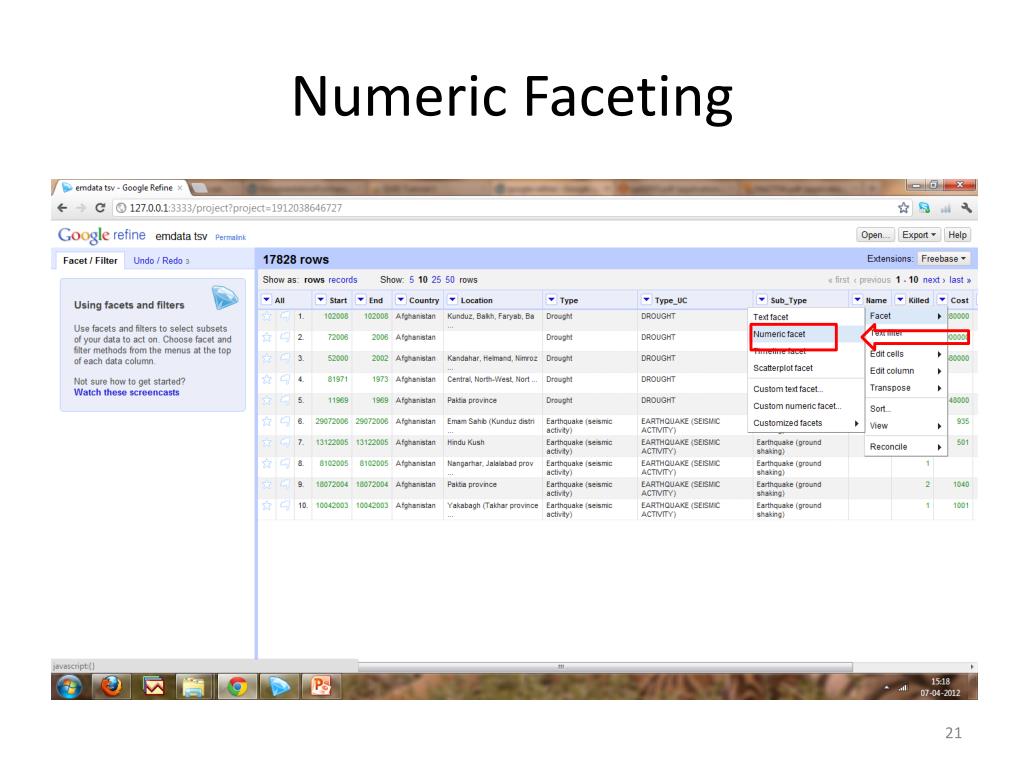Click the Google refine logo
The width and height of the screenshot is (1024, 768).
102,235
